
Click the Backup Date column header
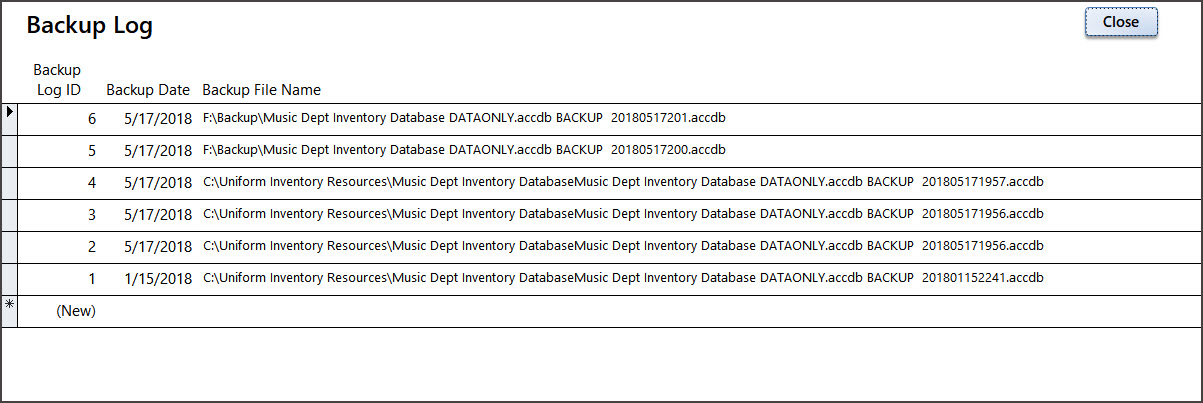click(148, 90)
